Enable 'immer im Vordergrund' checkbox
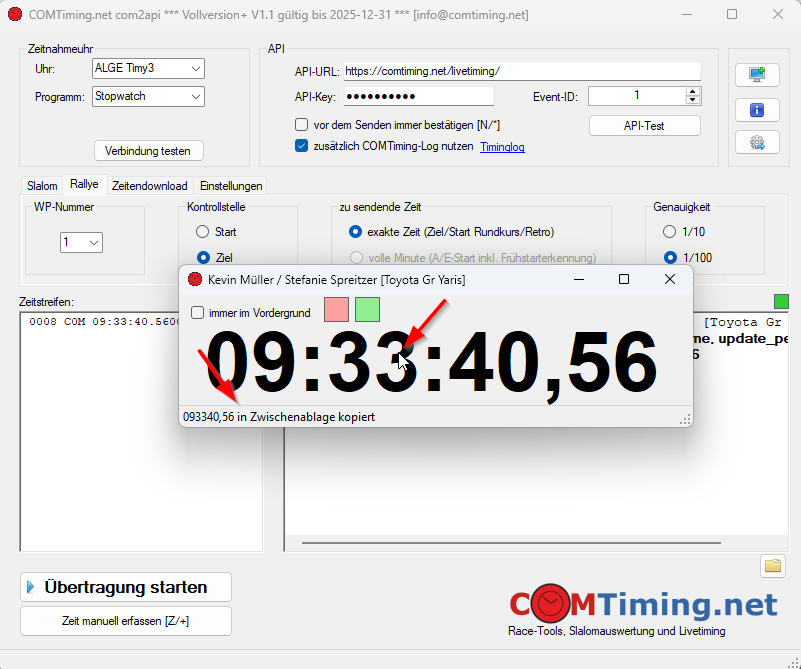This screenshot has height=669, width=801. (198, 312)
